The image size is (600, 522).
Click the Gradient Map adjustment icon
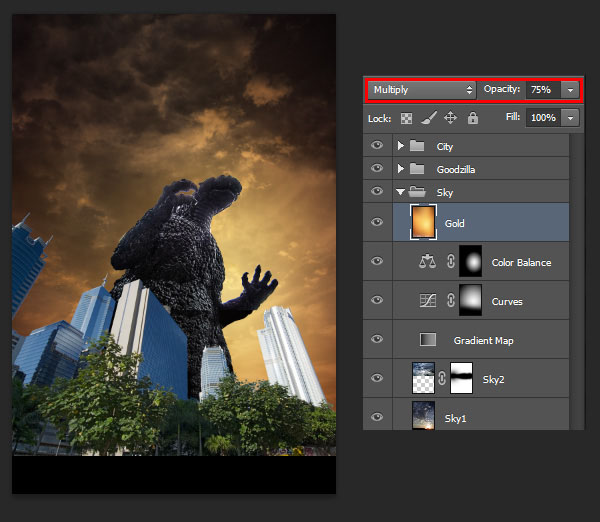point(428,339)
